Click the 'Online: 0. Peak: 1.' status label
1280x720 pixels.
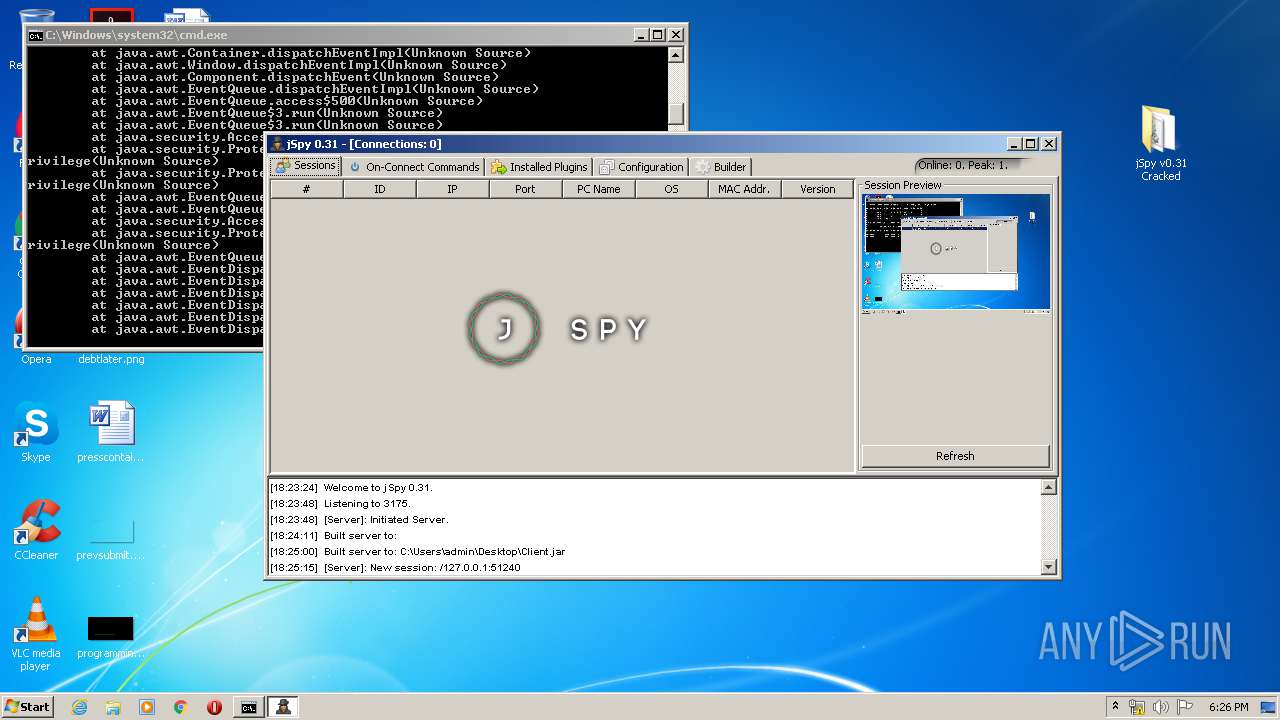click(x=963, y=165)
